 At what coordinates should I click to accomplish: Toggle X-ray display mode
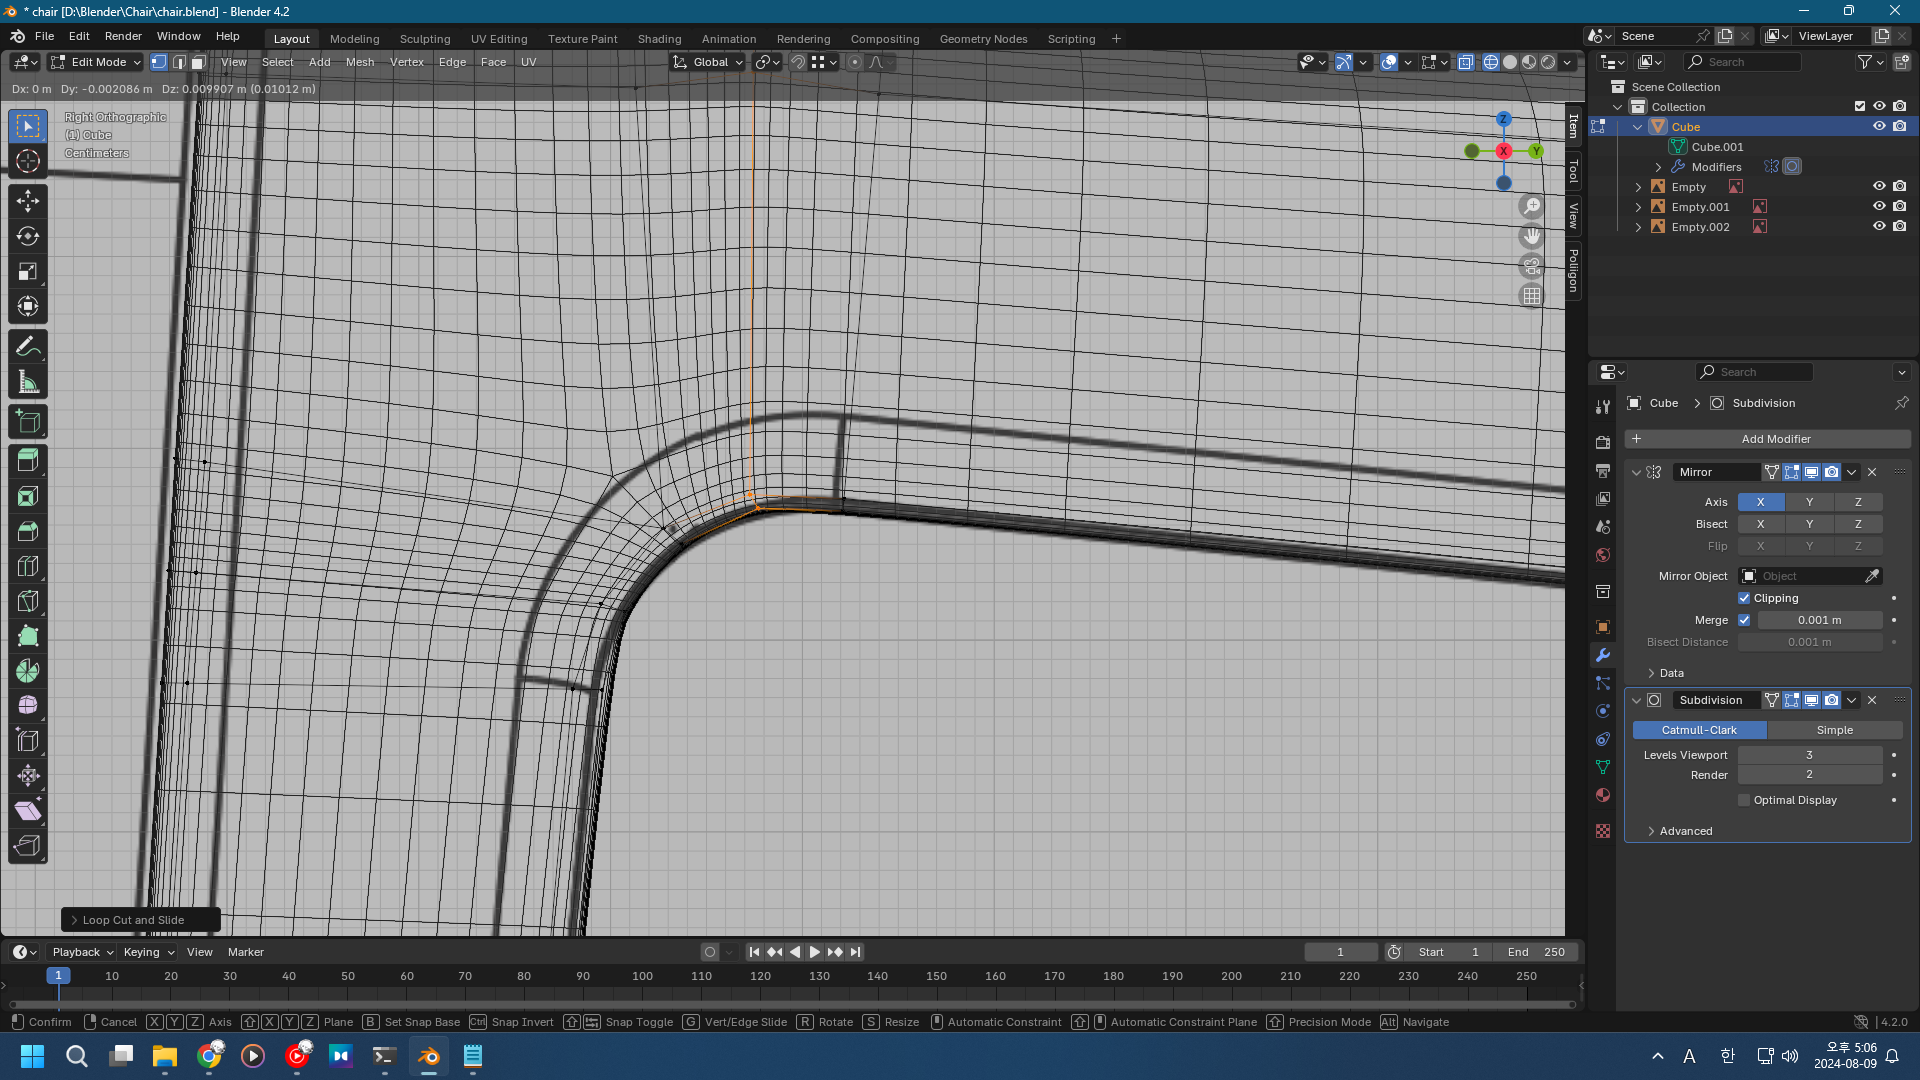(x=1465, y=62)
